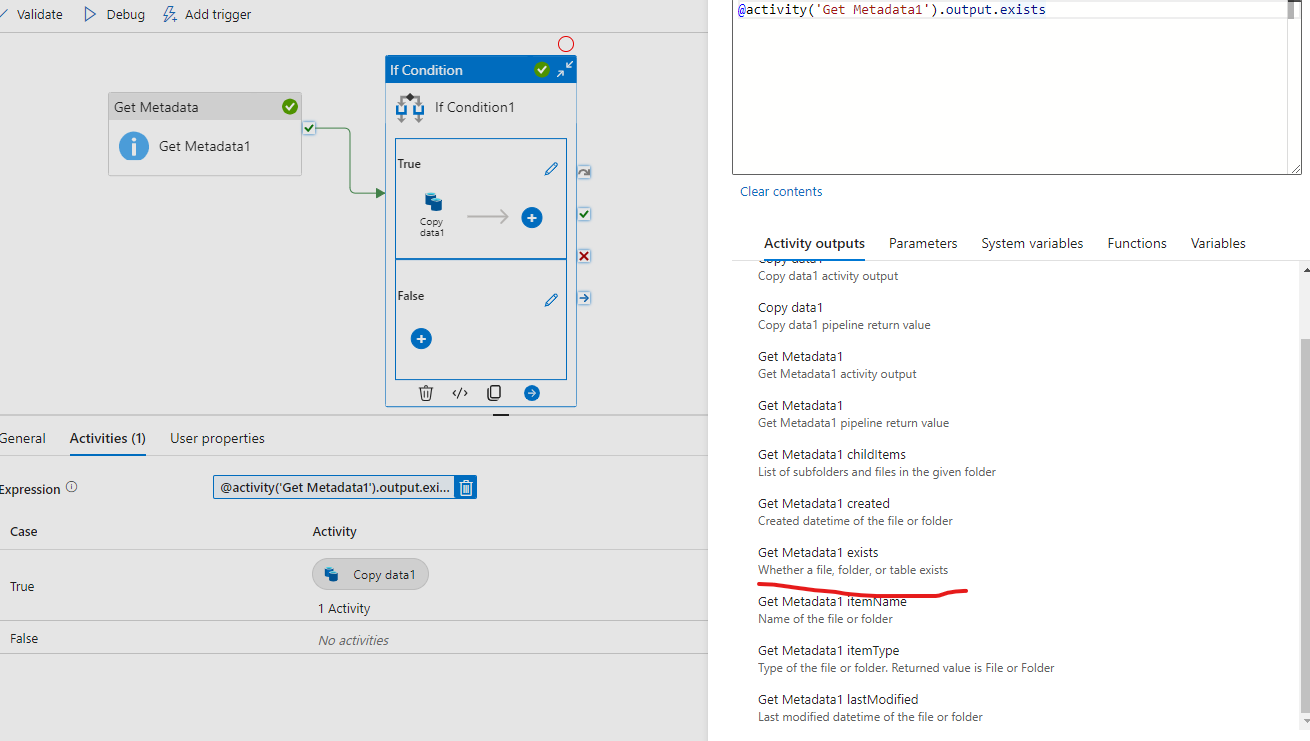
Task: Select the Get Metadata1 exists output
Action: click(818, 552)
